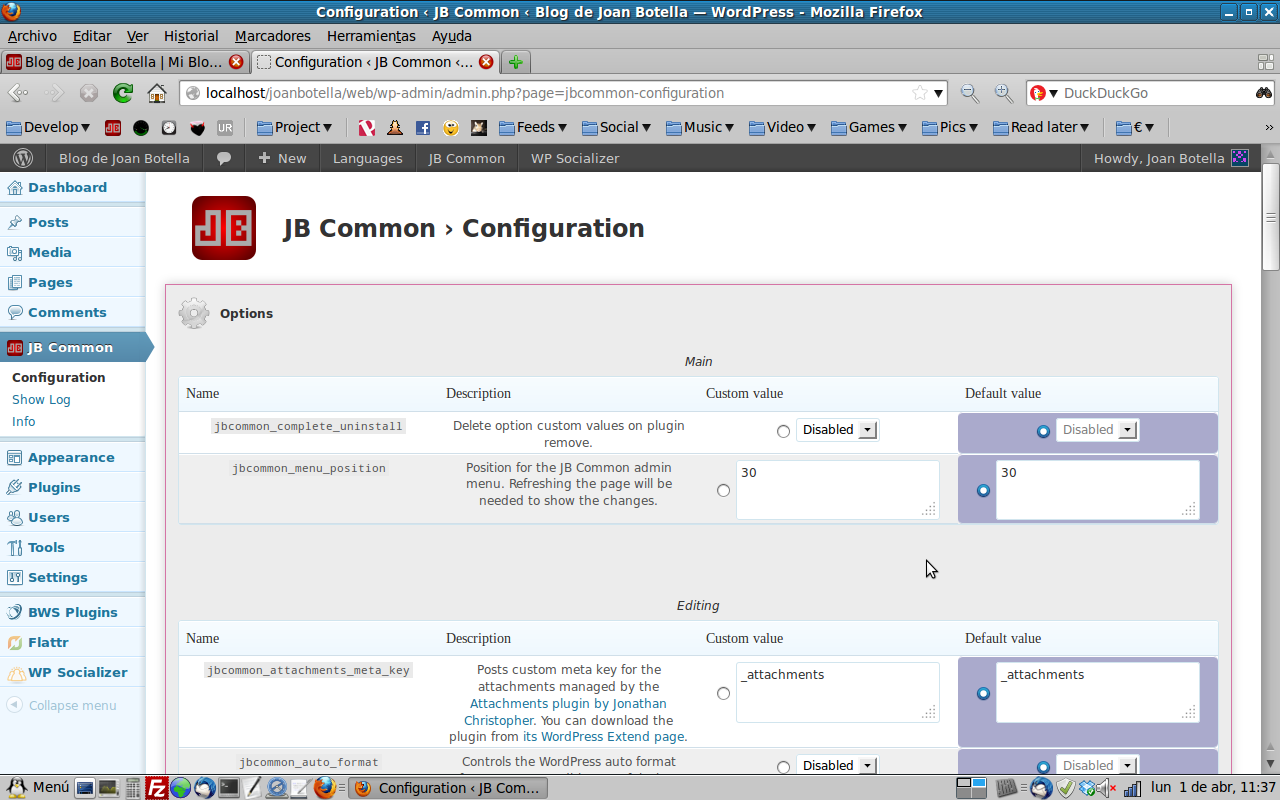Click the Facebook bookmark icon
Image resolution: width=1280 pixels, height=800 pixels.
[x=423, y=127]
